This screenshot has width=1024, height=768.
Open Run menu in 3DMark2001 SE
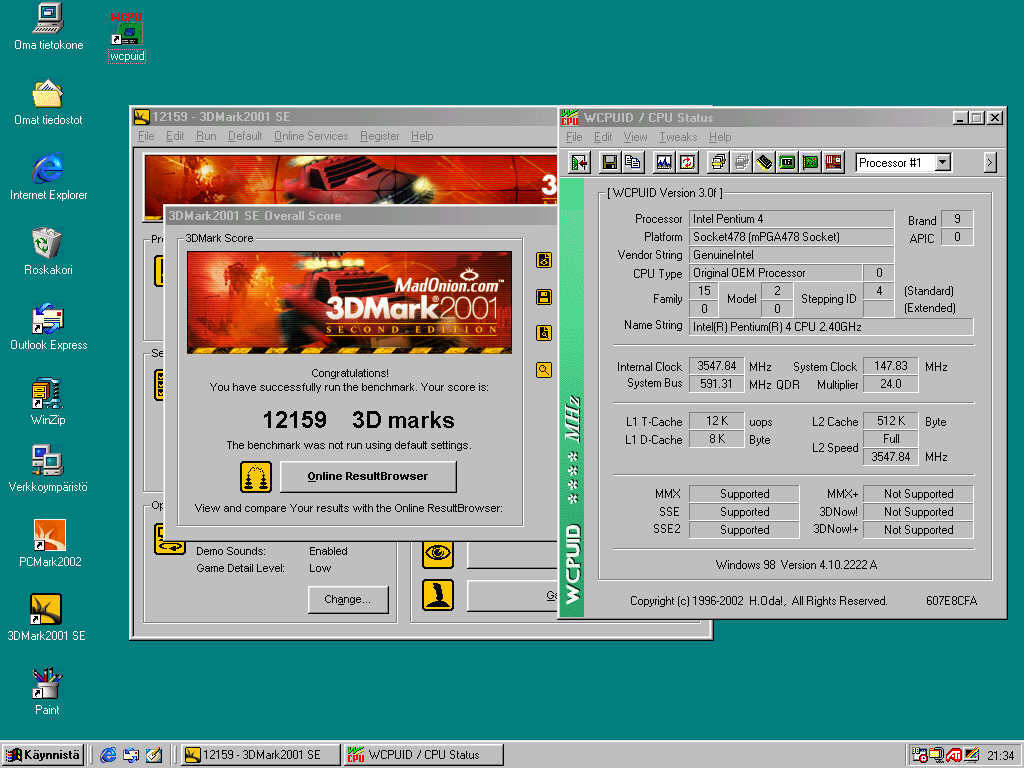[x=206, y=136]
